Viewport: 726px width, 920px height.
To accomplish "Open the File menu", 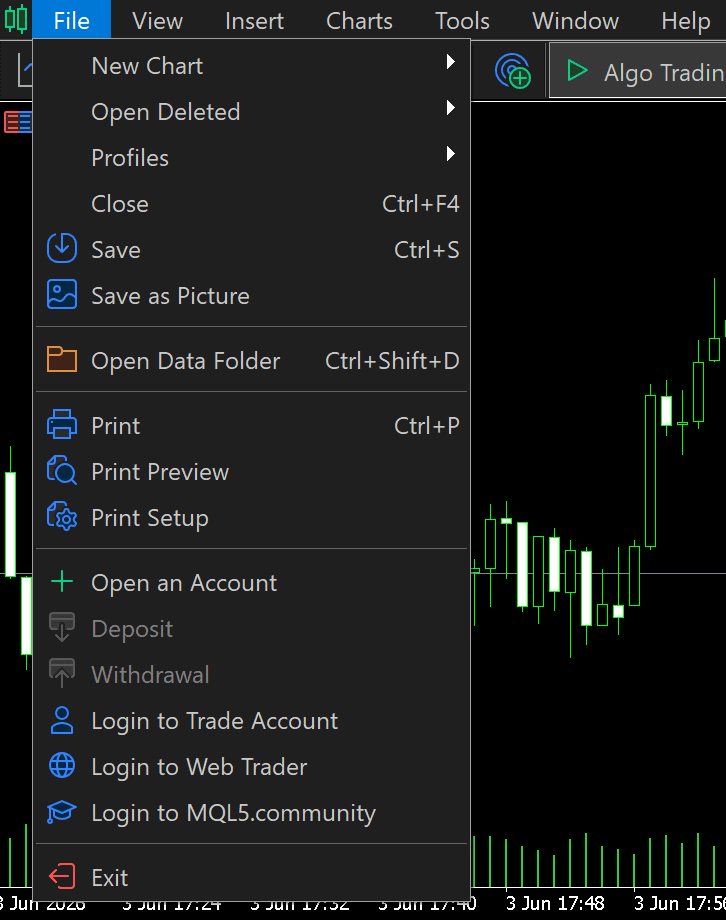I will [72, 21].
